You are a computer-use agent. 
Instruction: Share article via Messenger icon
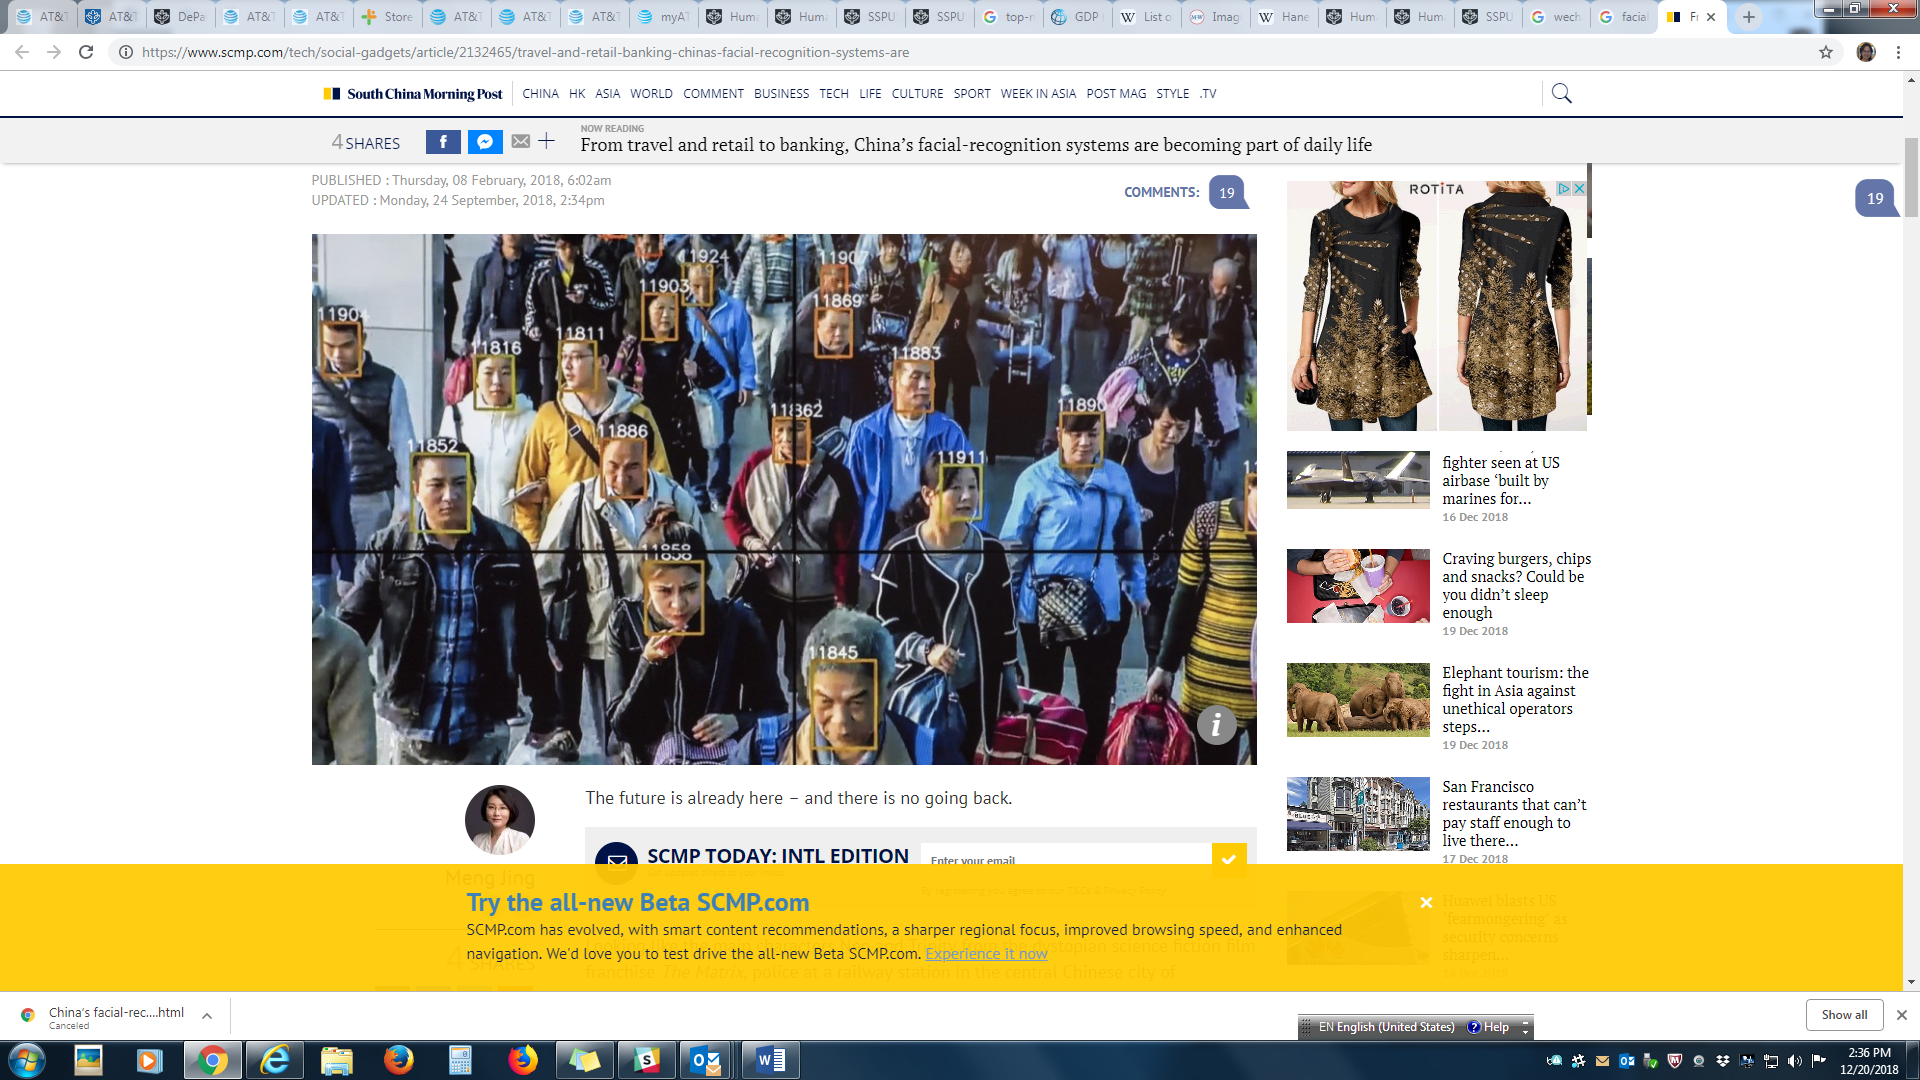(485, 142)
